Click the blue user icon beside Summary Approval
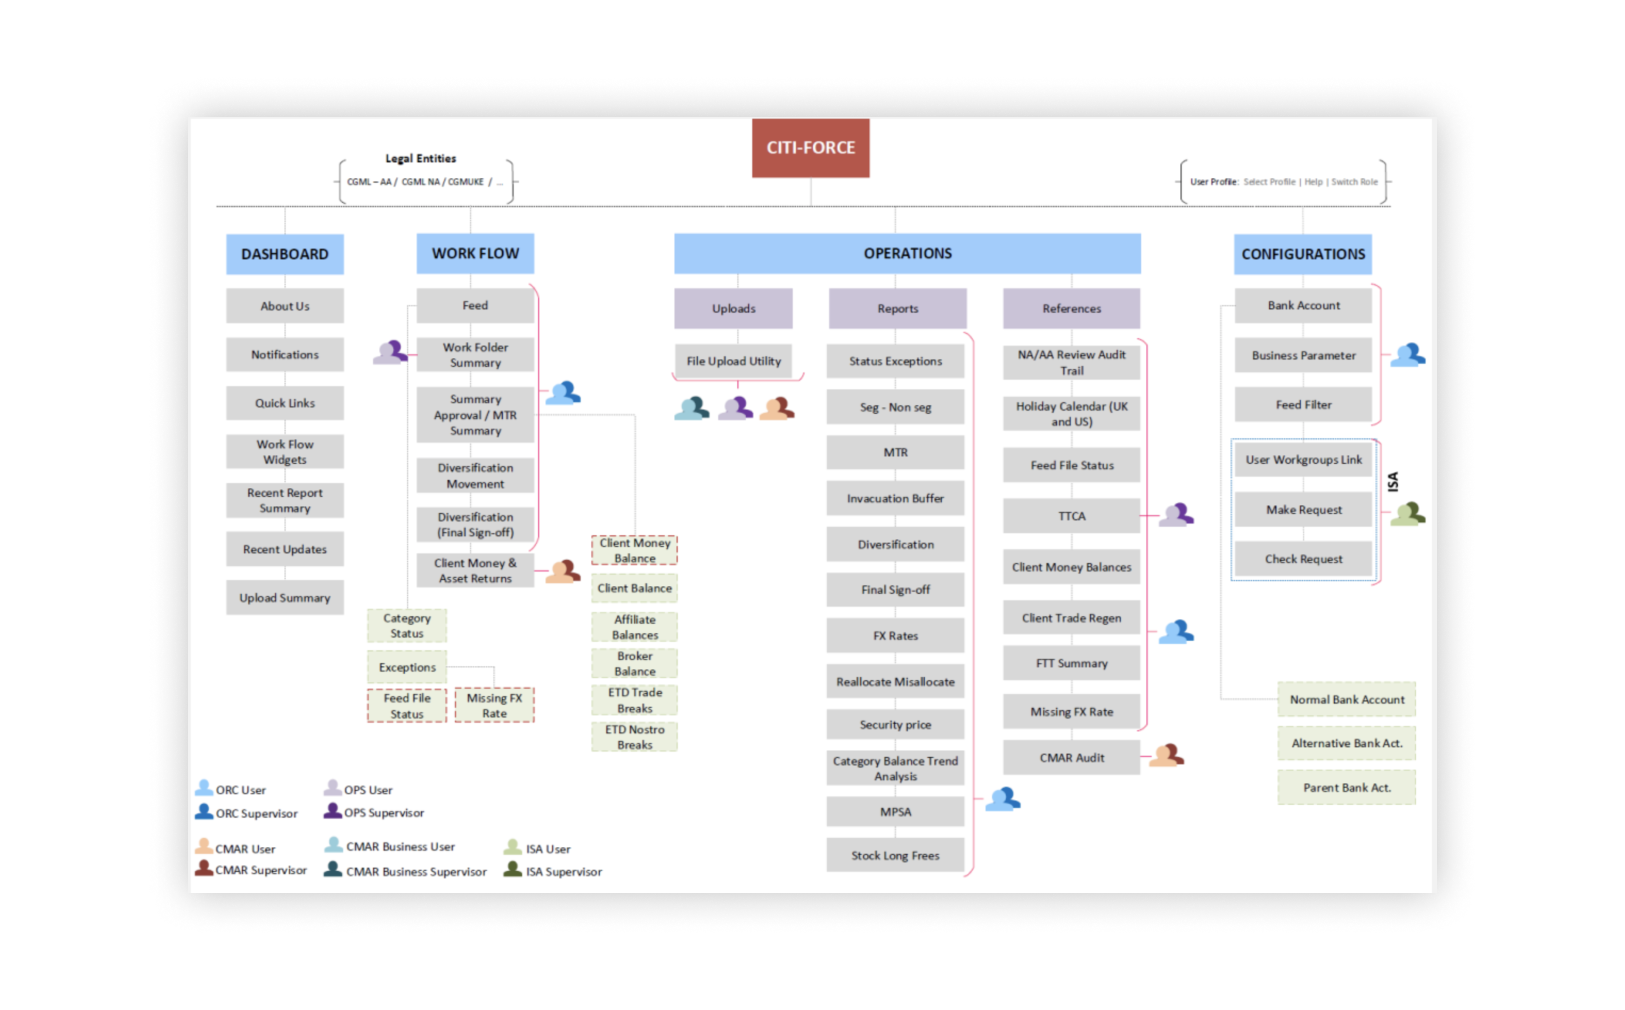This screenshot has width=1625, height=1010. pyautogui.click(x=563, y=393)
